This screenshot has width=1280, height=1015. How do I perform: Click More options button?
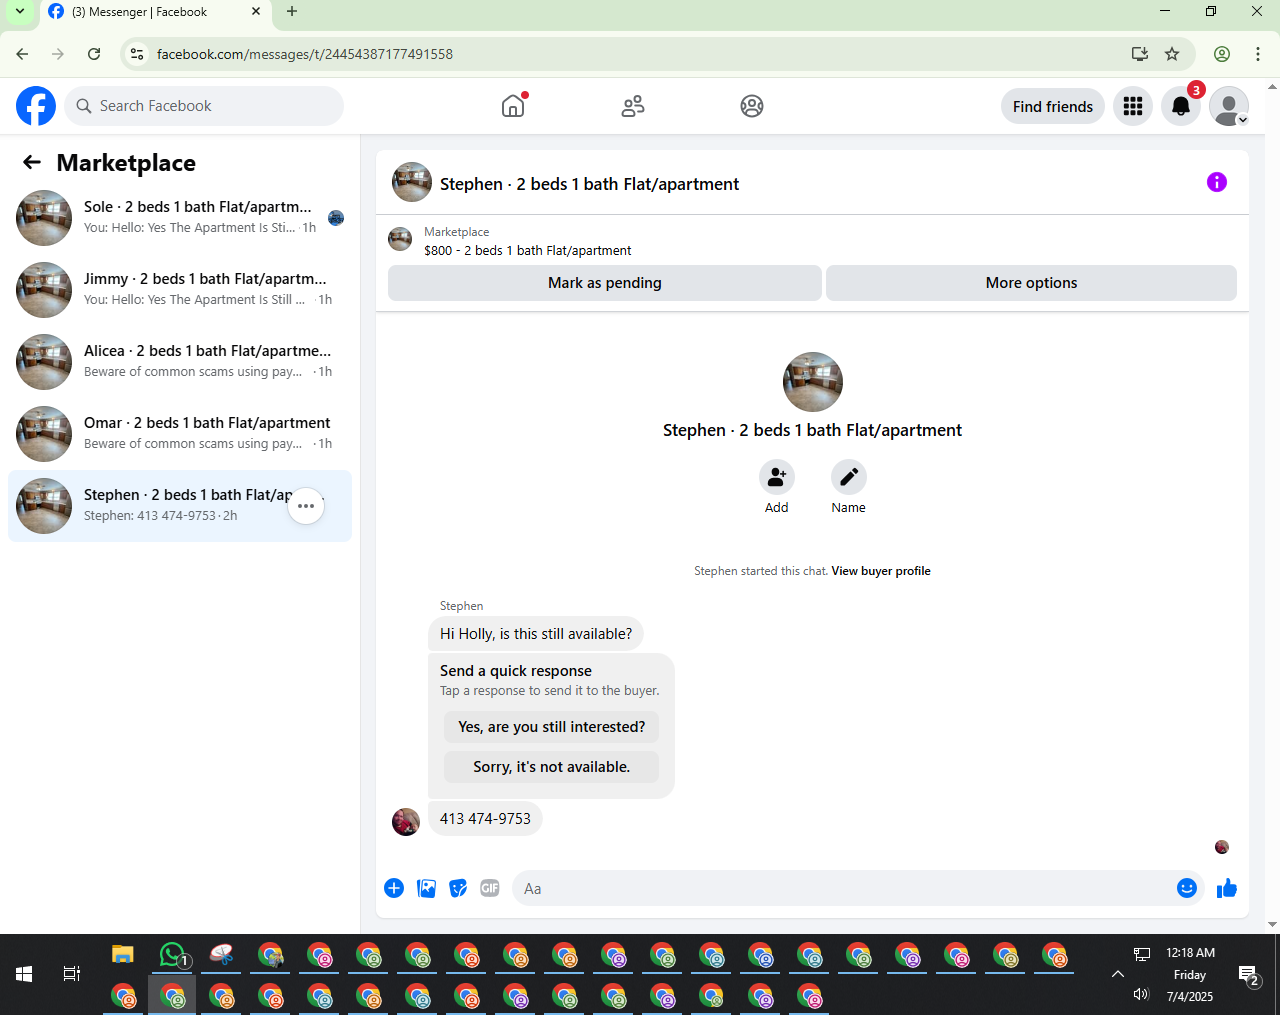tap(1031, 283)
